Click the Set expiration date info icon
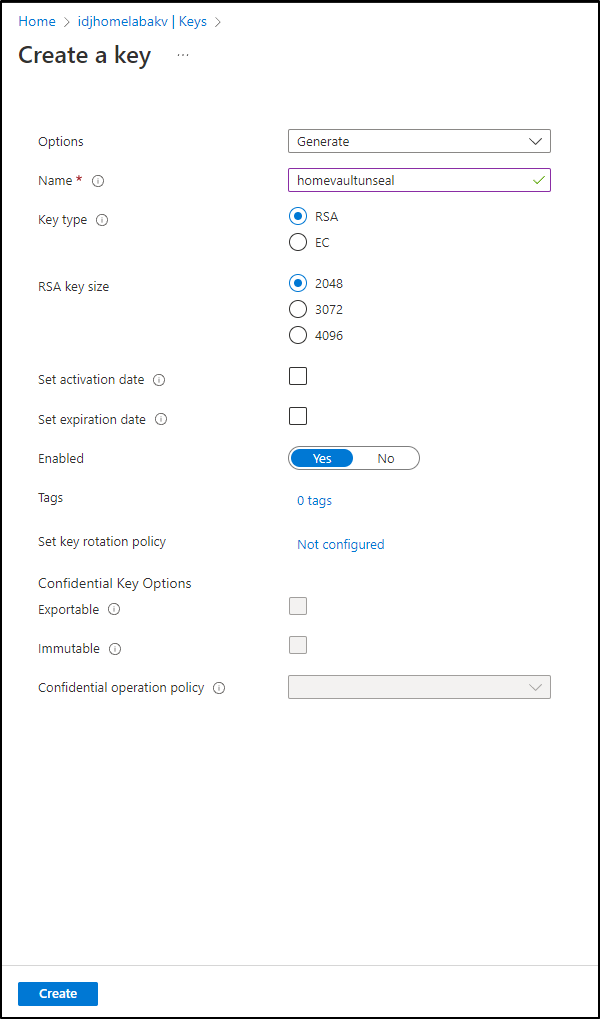600x1019 pixels. (x=161, y=420)
